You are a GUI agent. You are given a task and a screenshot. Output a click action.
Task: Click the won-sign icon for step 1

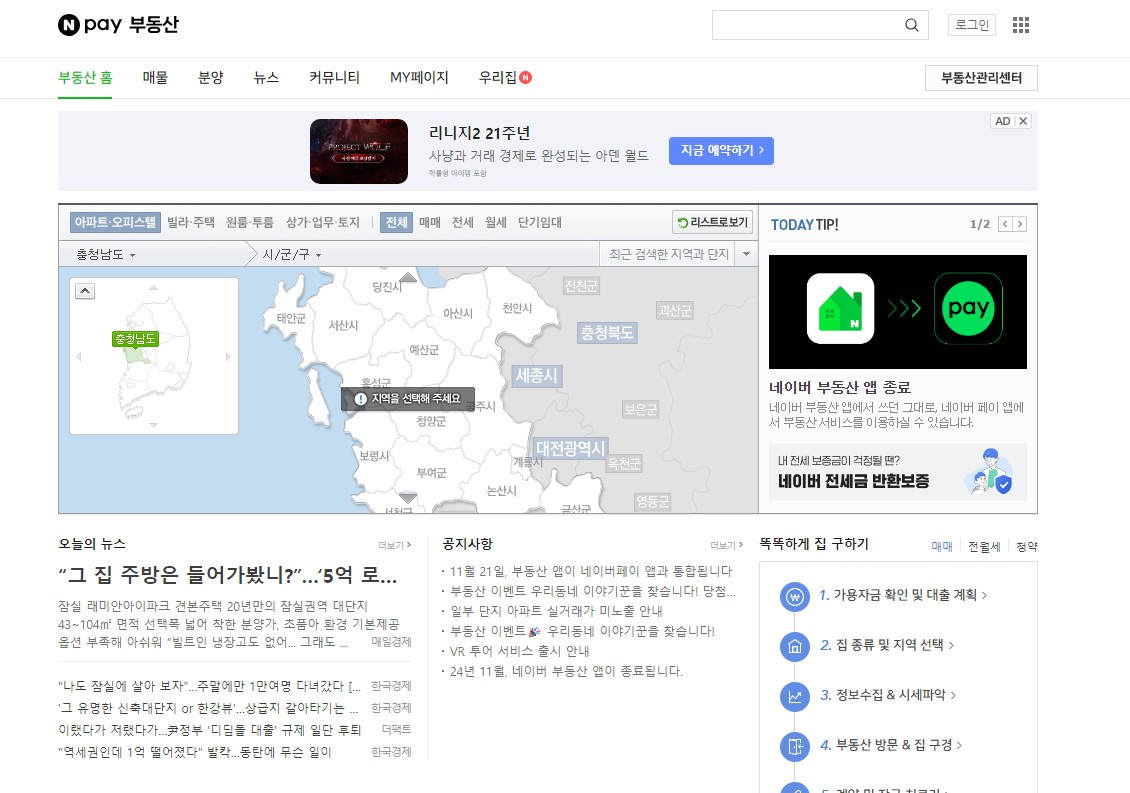(795, 596)
